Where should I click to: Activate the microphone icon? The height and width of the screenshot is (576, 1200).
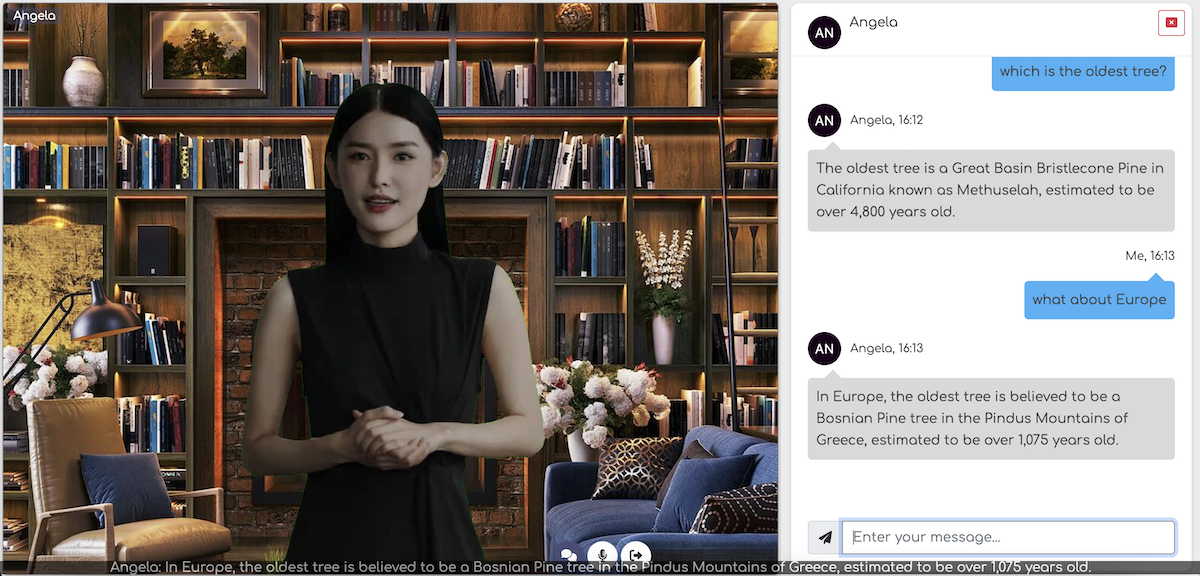(601, 554)
